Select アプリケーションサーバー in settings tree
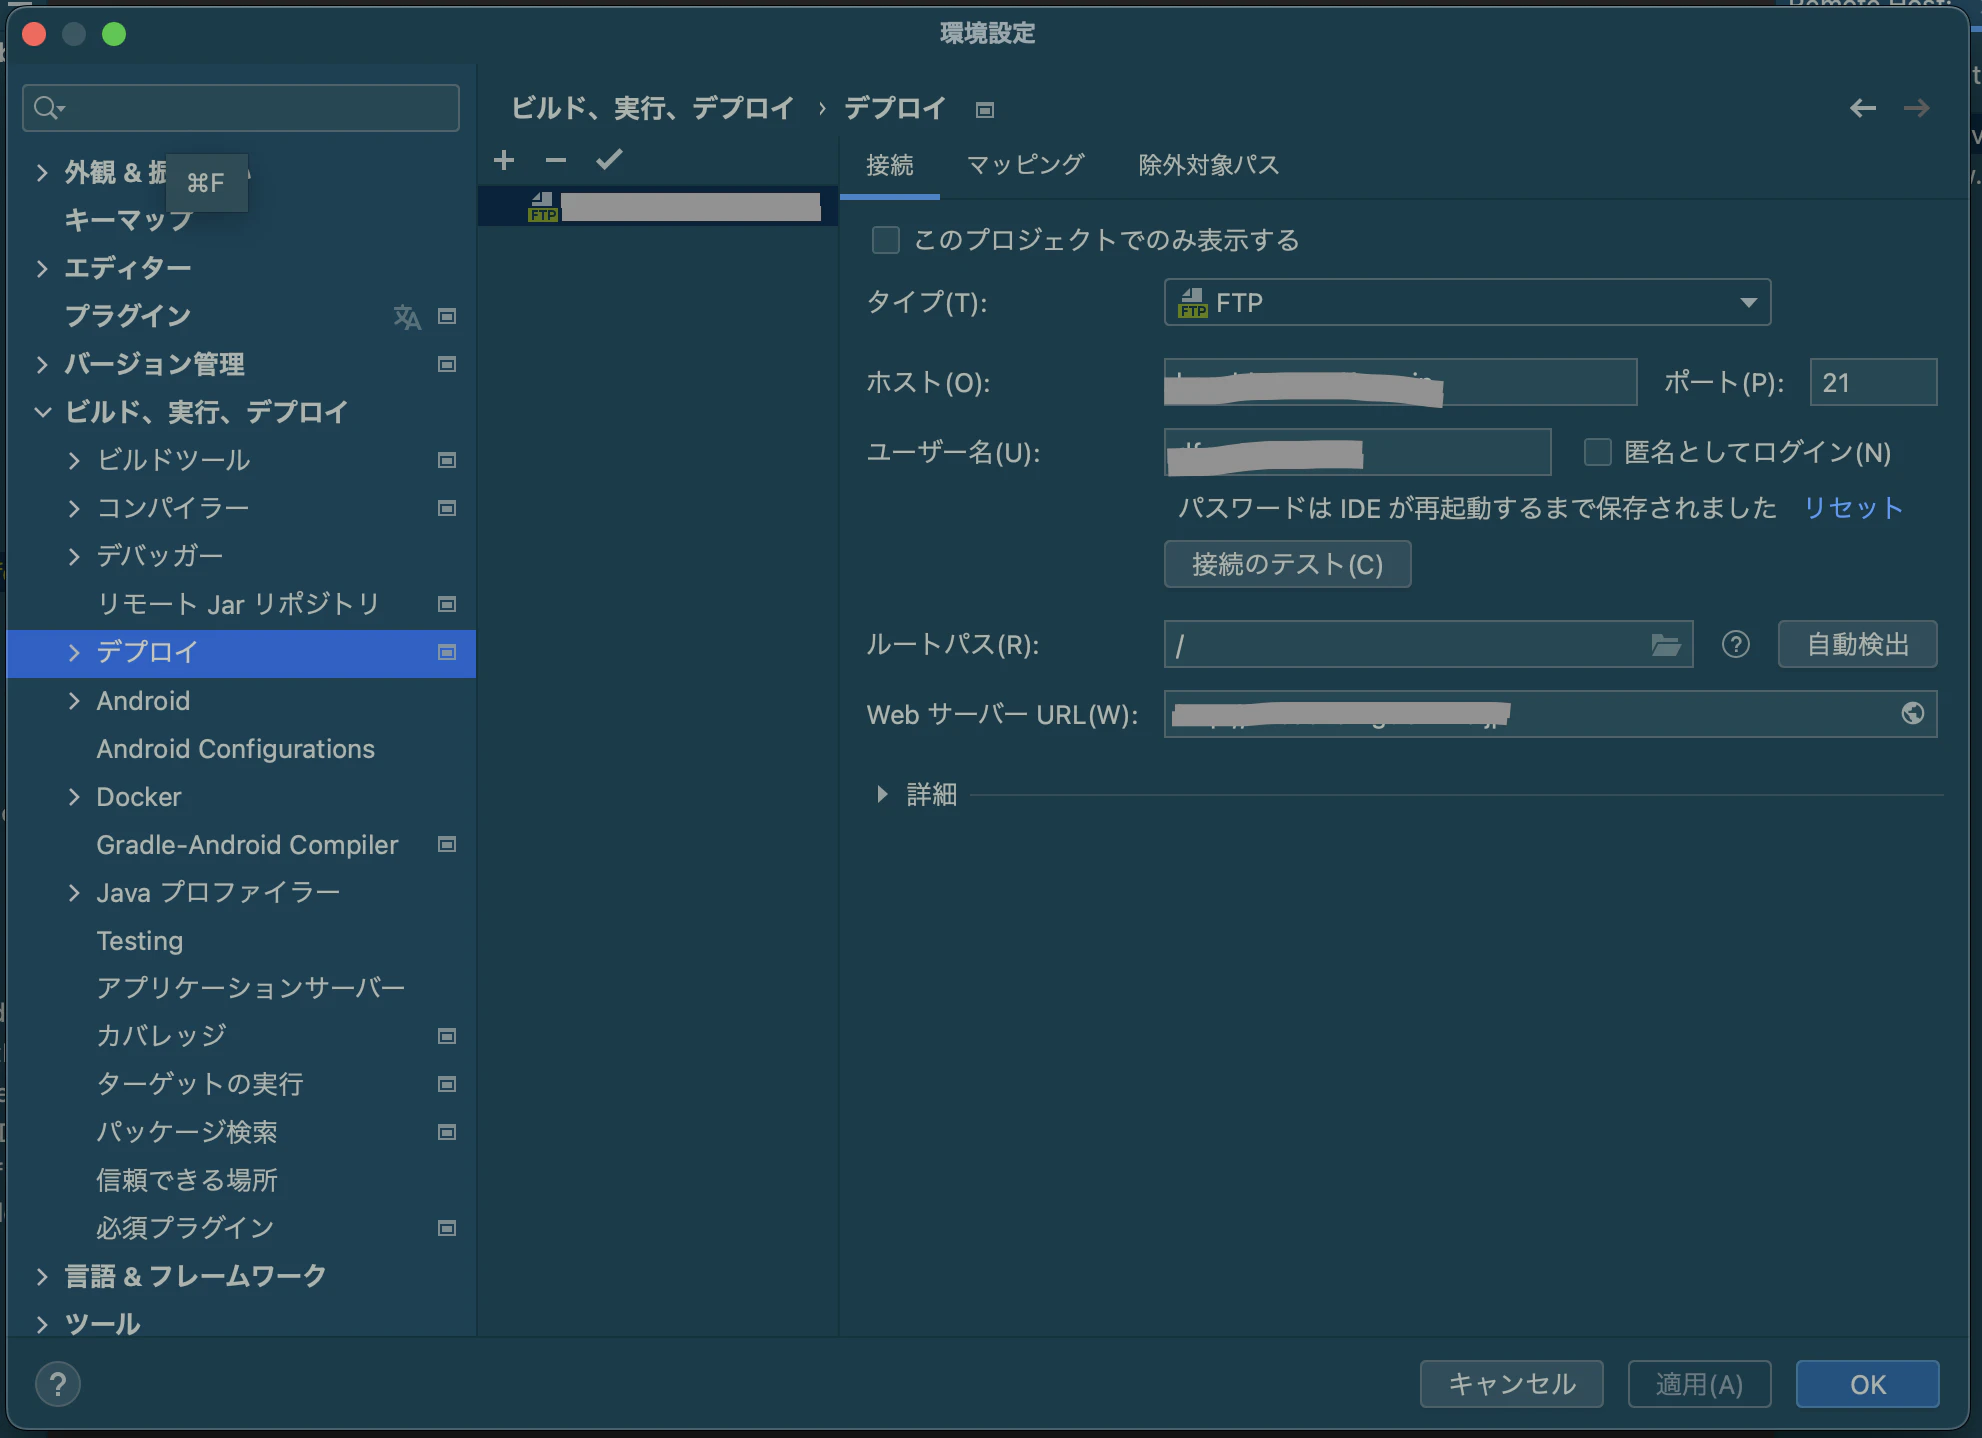Image resolution: width=1982 pixels, height=1438 pixels. coord(251,989)
